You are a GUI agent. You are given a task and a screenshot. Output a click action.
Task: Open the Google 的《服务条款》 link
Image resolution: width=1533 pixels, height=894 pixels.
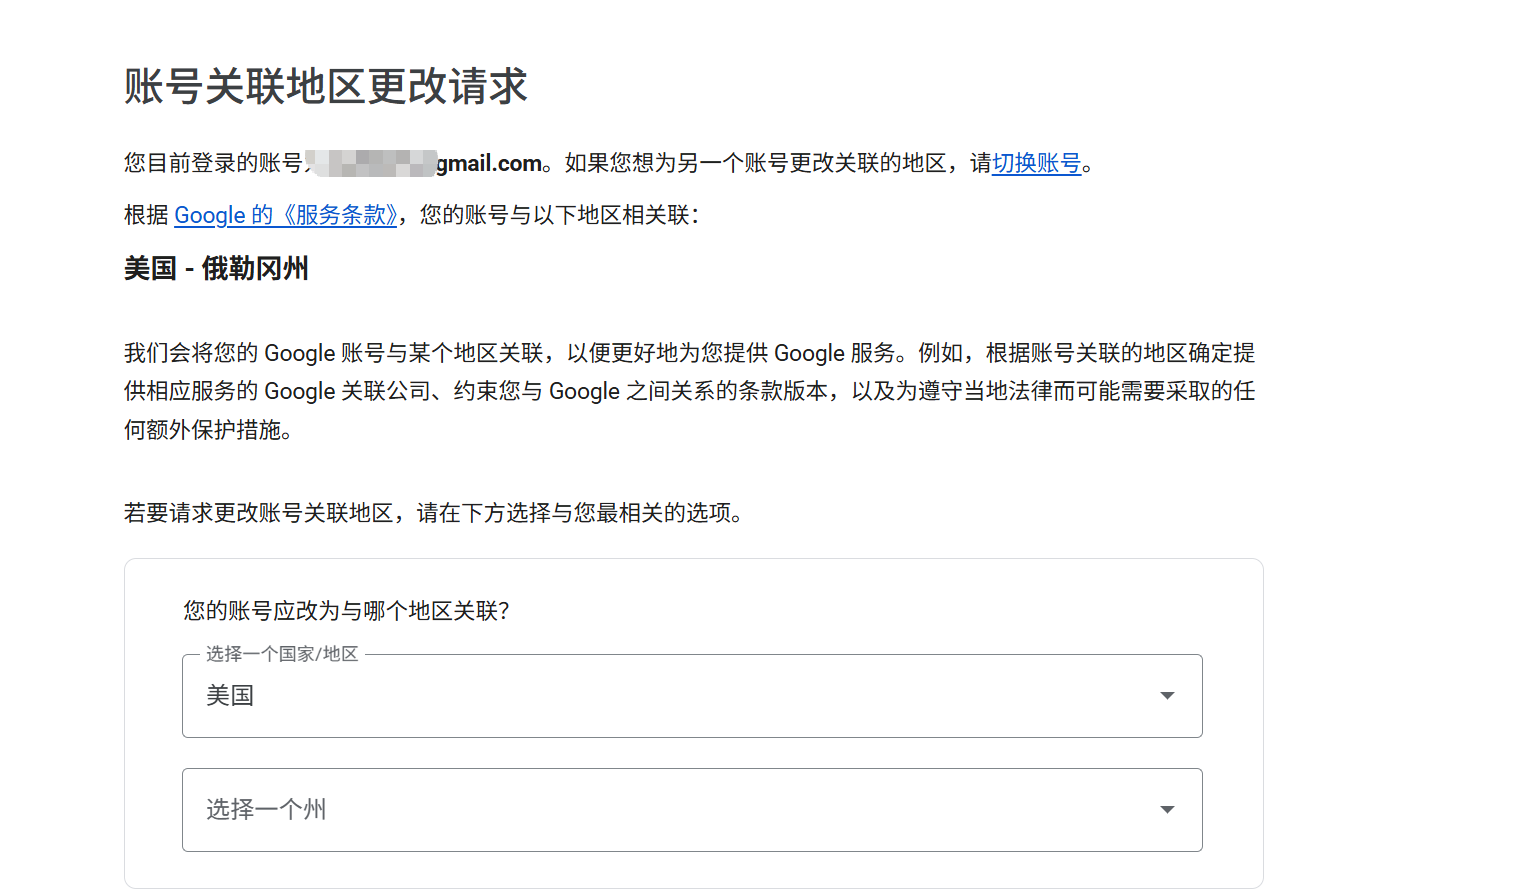[286, 215]
